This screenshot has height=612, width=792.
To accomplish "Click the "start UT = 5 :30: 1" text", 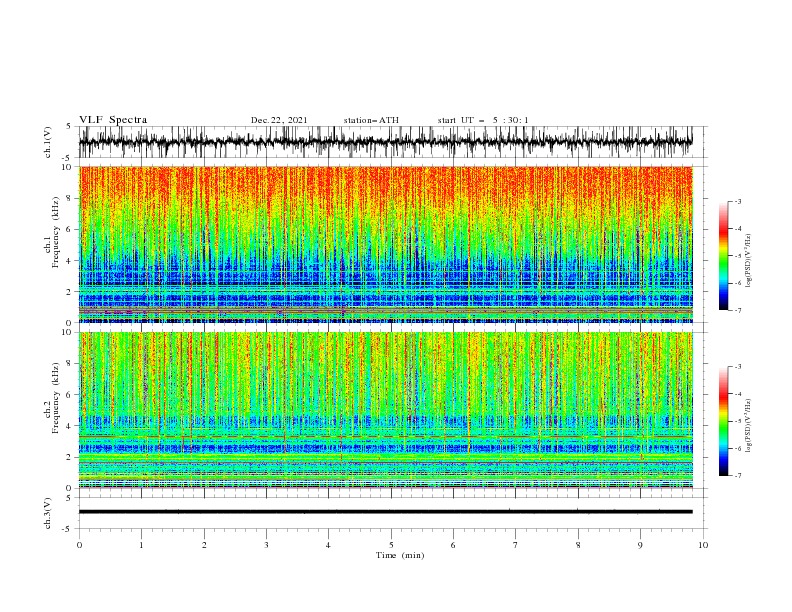I will [483, 120].
